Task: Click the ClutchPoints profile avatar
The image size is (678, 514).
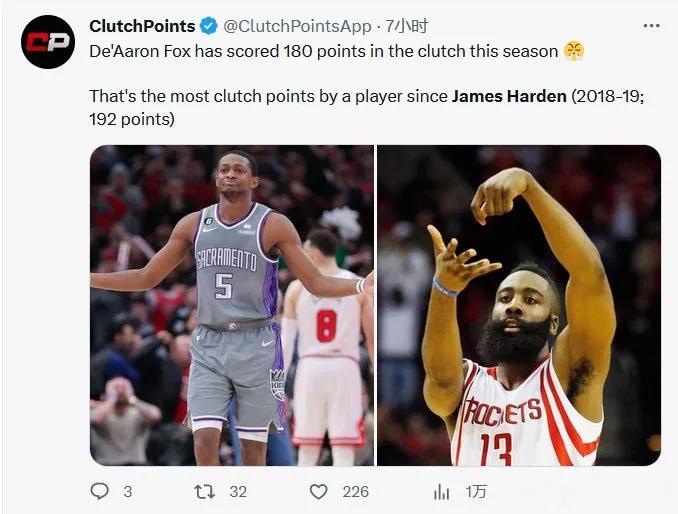Action: (48, 42)
